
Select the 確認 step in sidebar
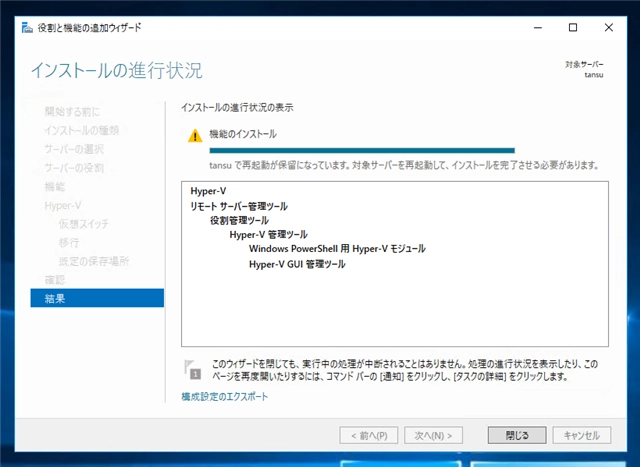coord(55,280)
